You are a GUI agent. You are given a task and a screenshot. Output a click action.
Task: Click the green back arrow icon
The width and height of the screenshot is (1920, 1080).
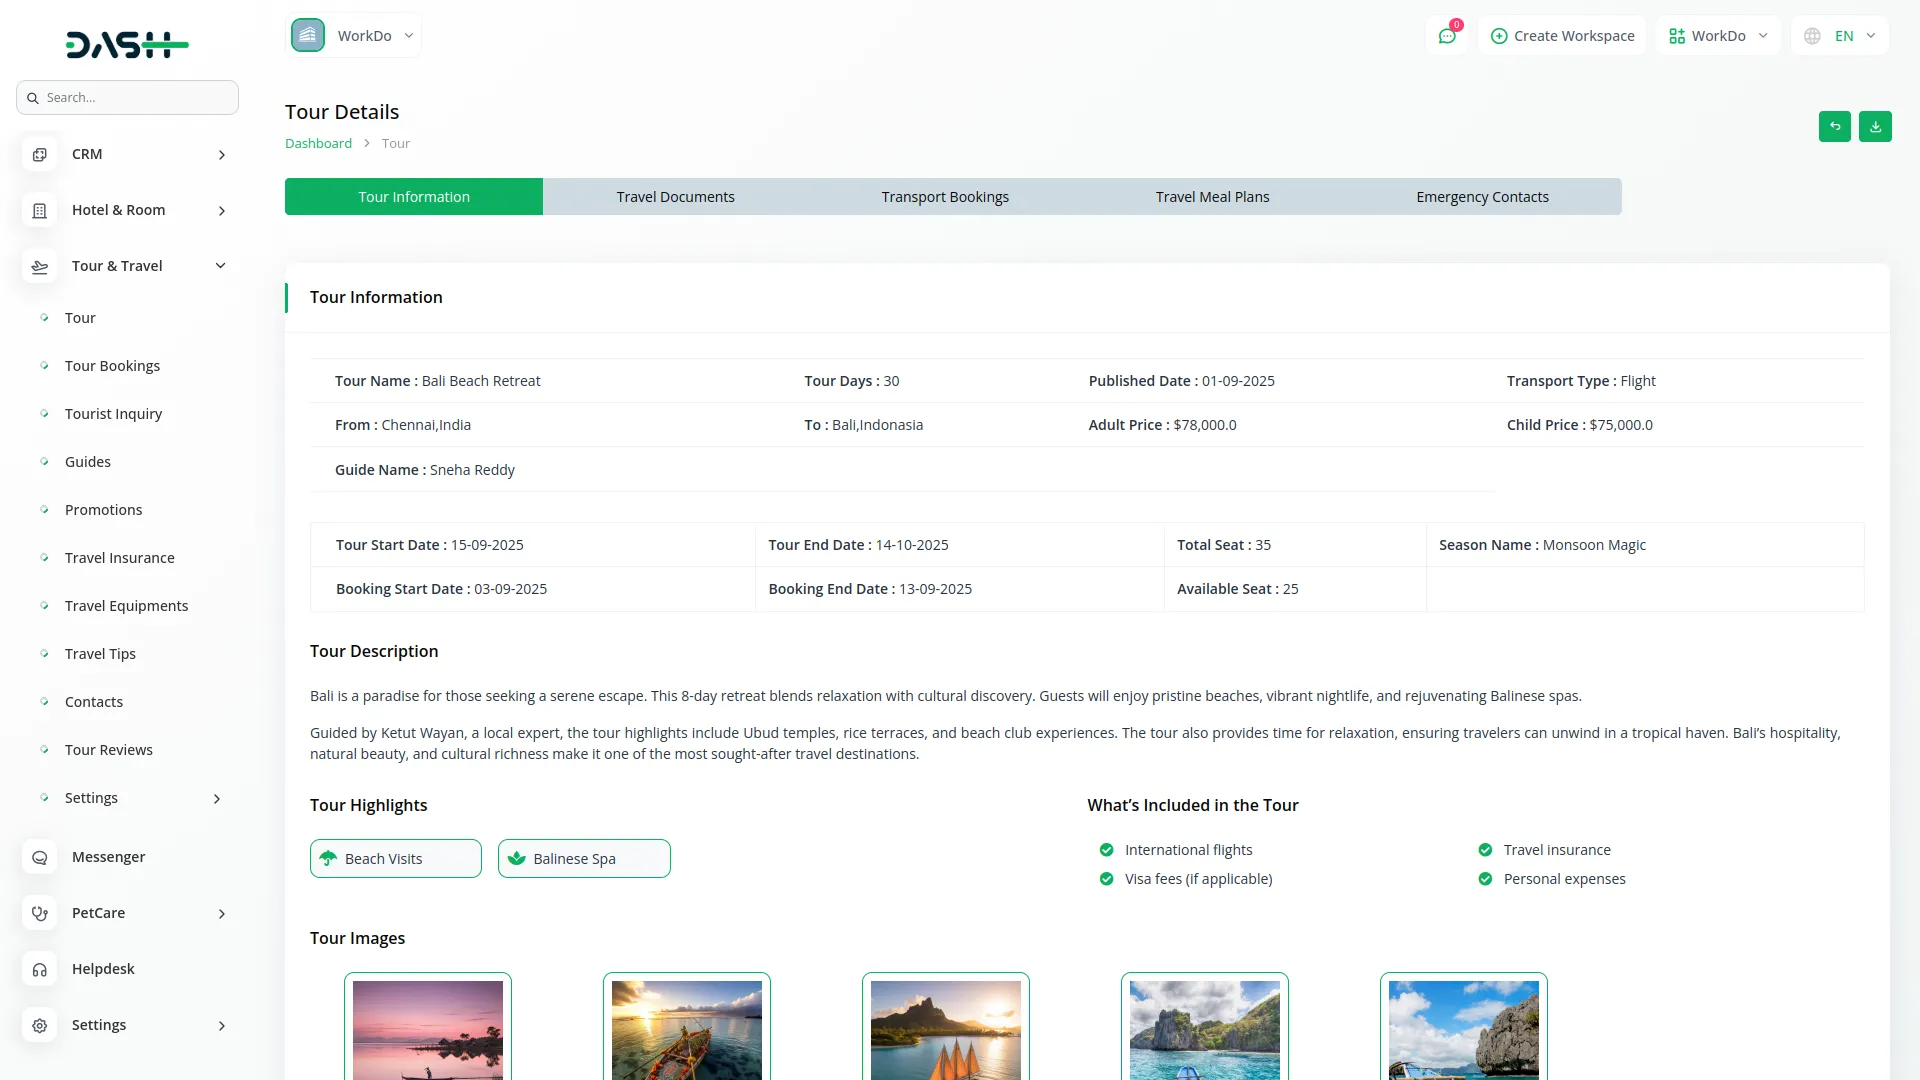pos(1835,127)
